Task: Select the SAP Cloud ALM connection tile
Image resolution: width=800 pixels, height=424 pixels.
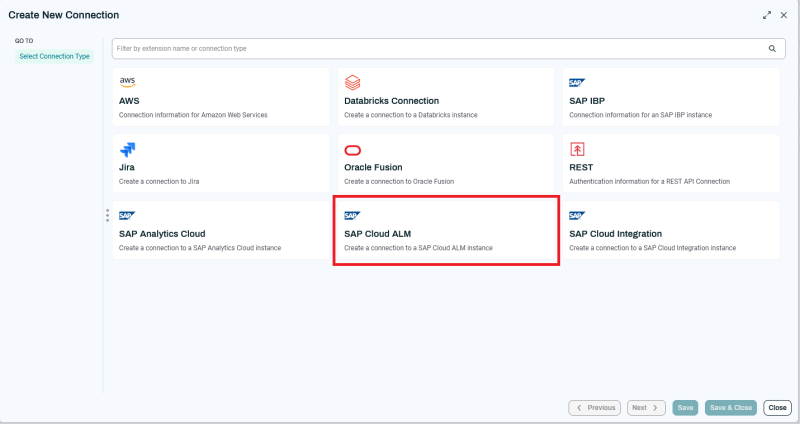Action: click(x=445, y=231)
